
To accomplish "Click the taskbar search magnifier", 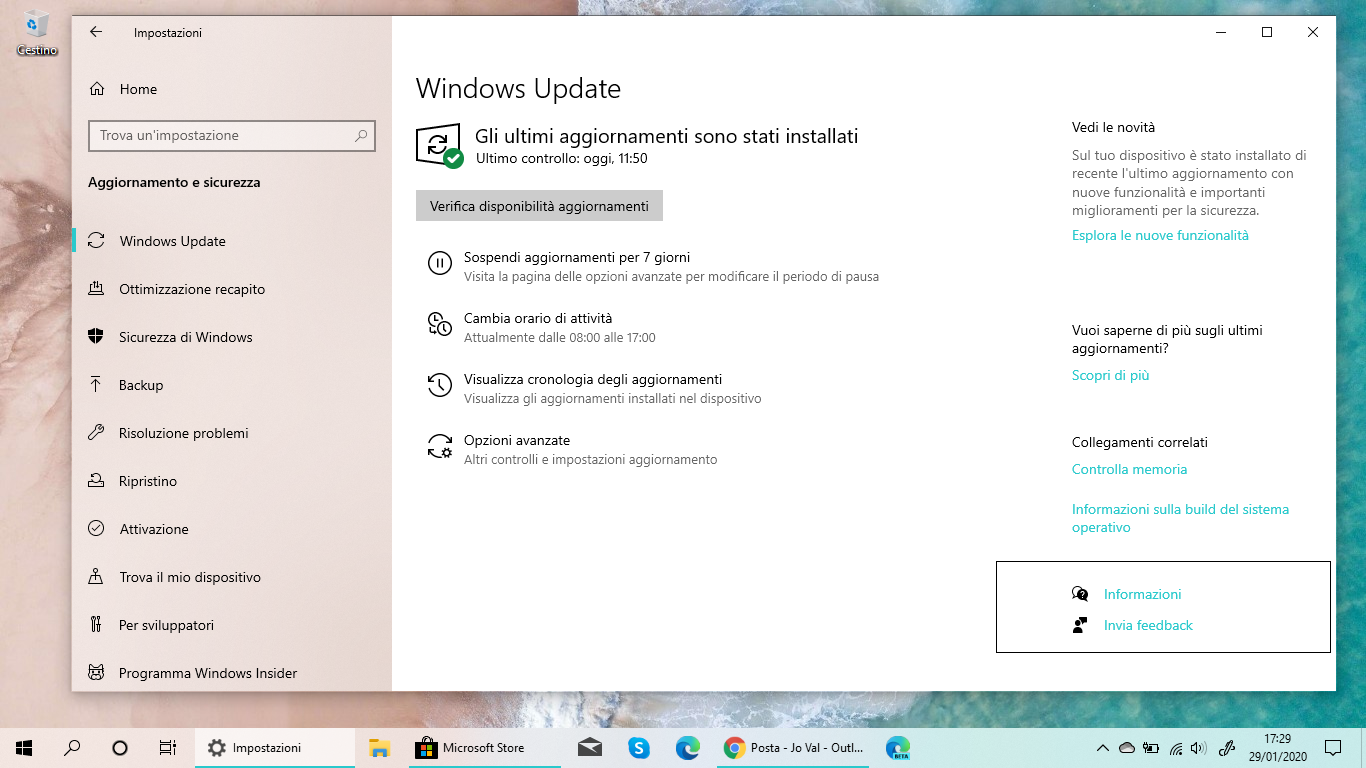I will (72, 747).
